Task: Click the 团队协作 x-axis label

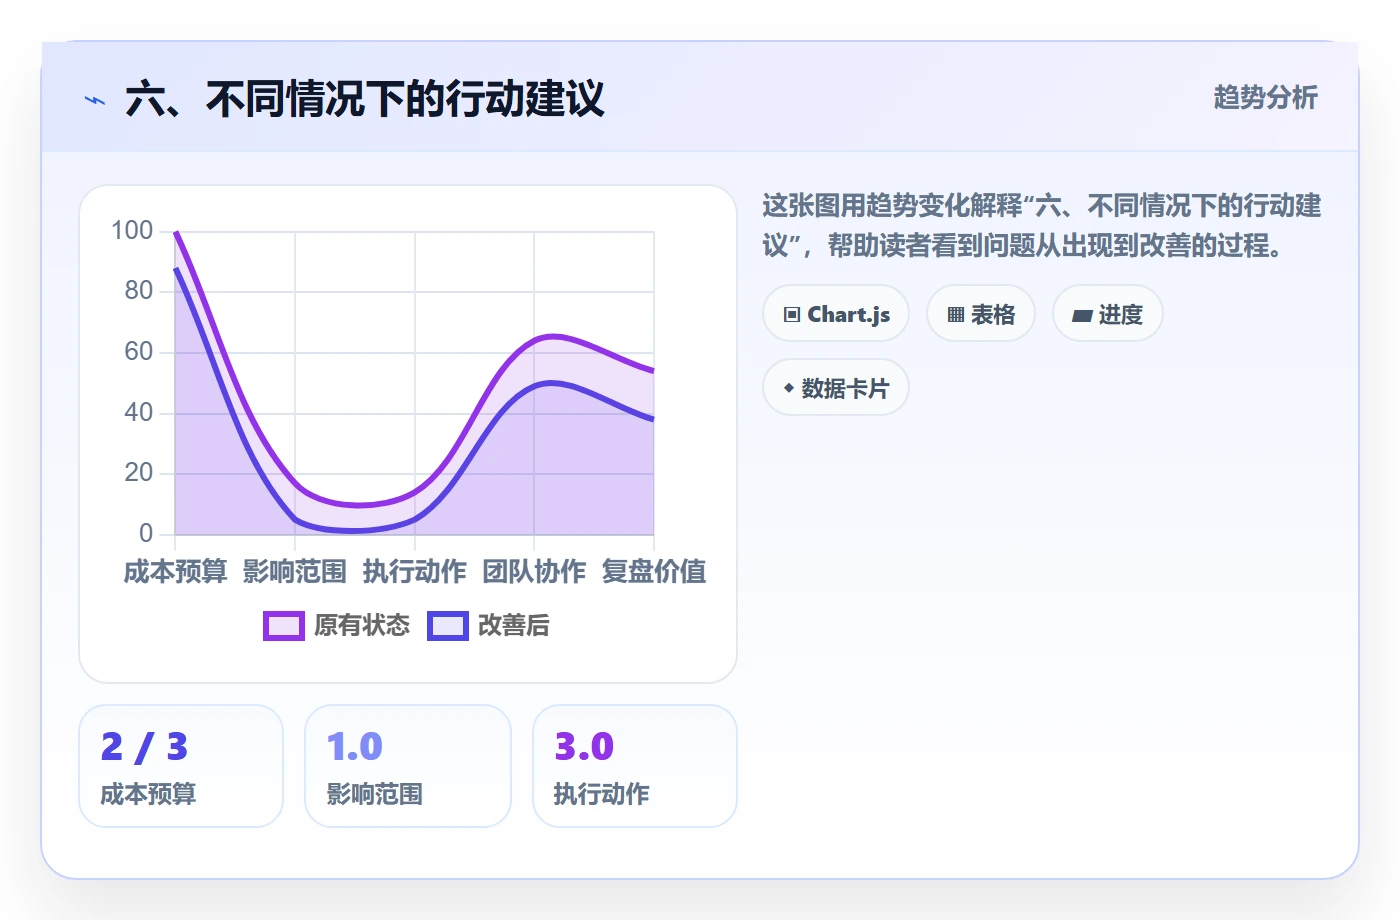Action: coord(534,572)
